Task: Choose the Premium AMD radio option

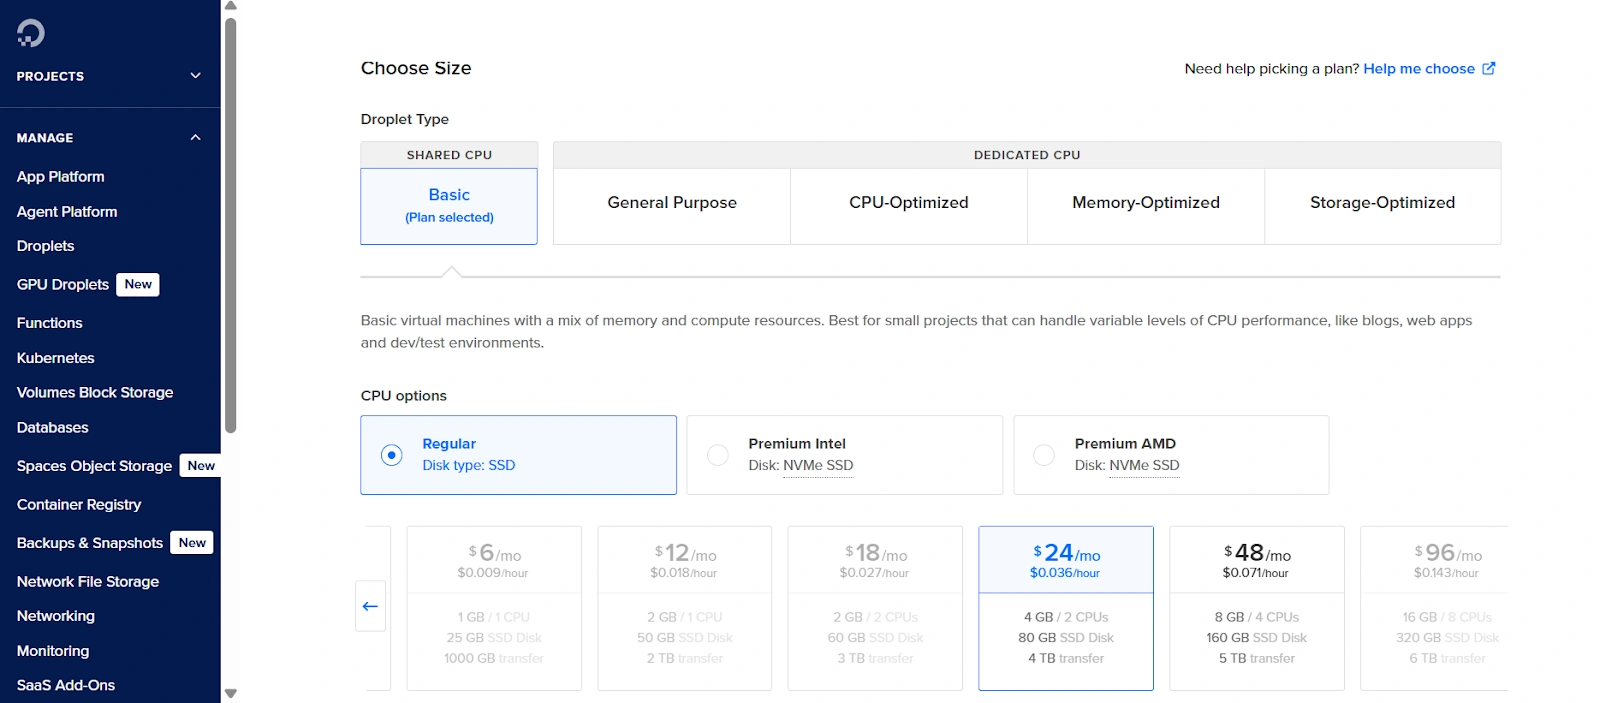Action: click(1044, 455)
